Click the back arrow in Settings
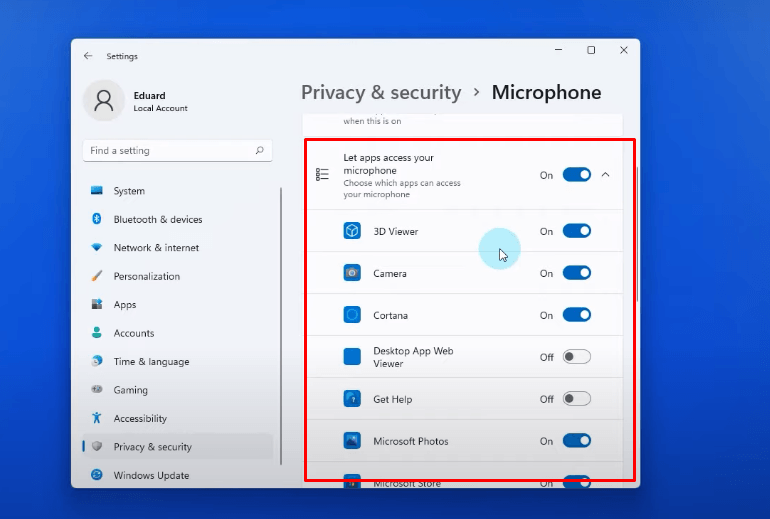This screenshot has height=519, width=770. coord(88,56)
